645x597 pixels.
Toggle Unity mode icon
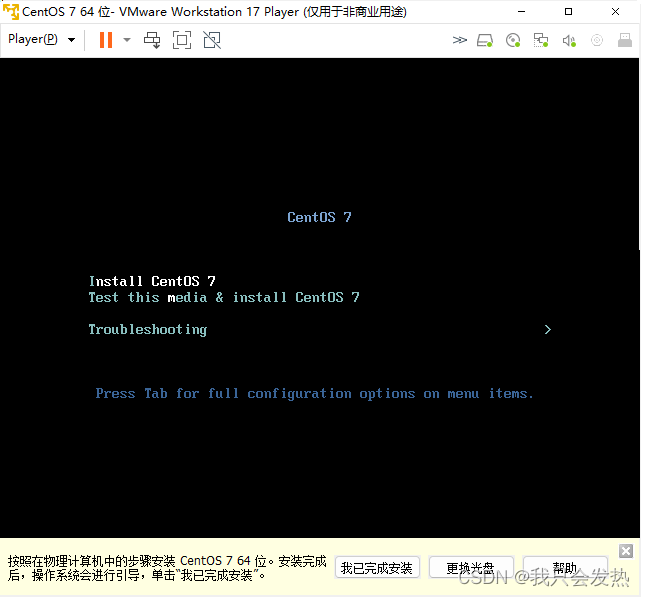click(x=212, y=40)
